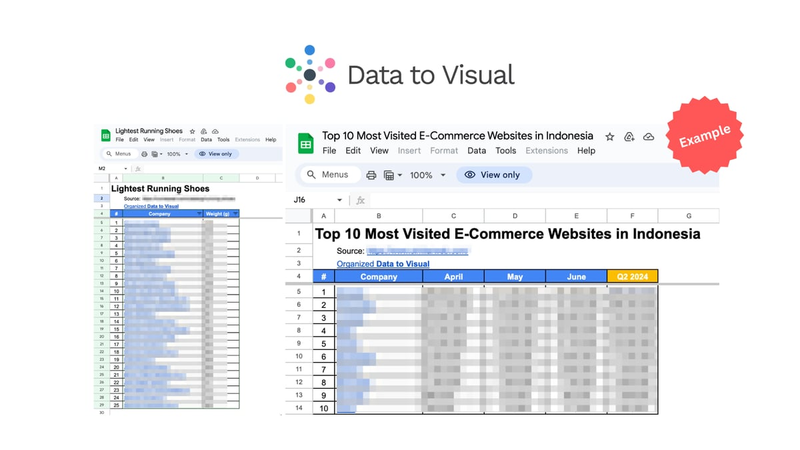Click cloud status icon in Running Shoes sheet

[215, 131]
